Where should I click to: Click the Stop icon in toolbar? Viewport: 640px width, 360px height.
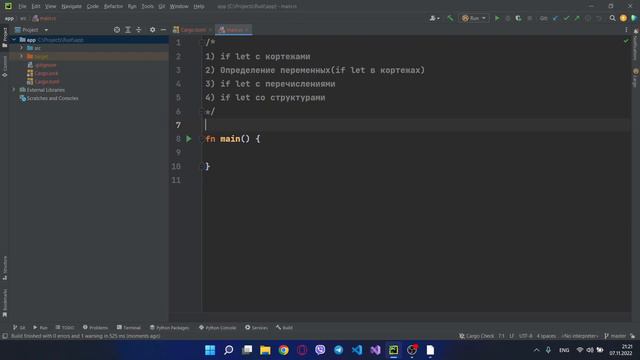pos(530,18)
